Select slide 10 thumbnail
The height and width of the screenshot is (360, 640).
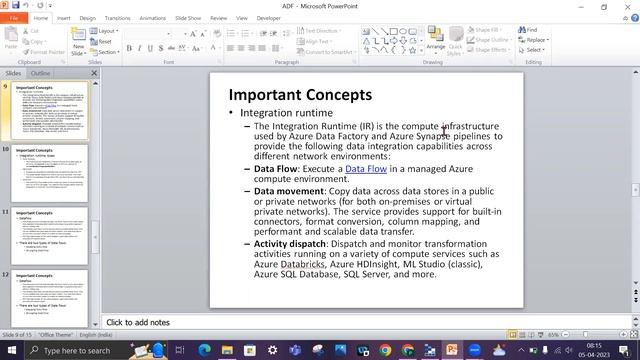click(49, 173)
